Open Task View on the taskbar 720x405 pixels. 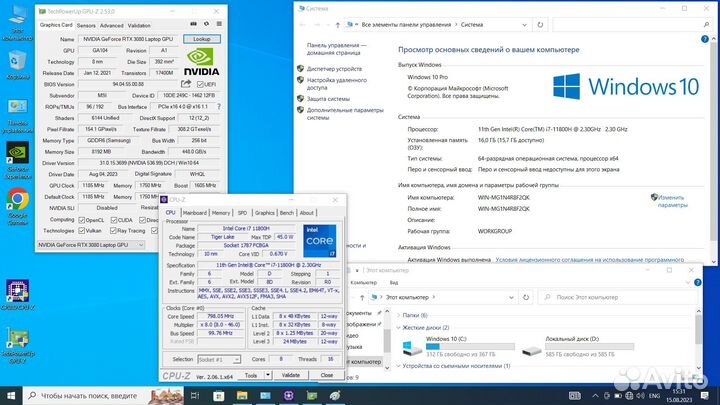tap(195, 395)
